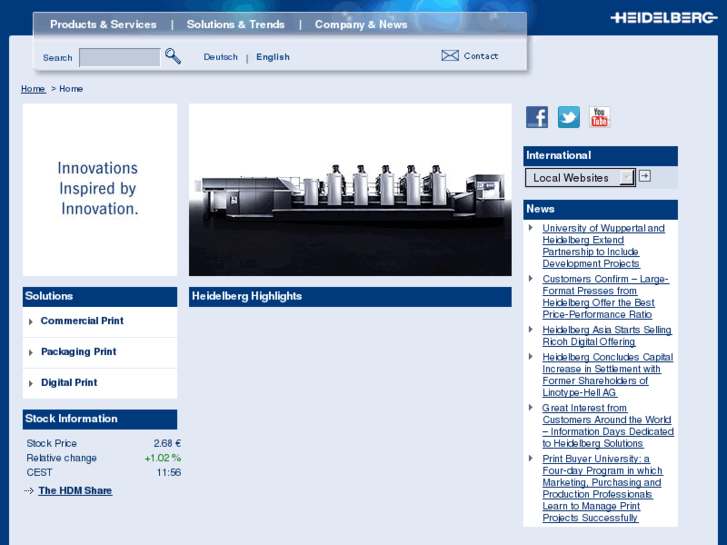Expand the Digital Print arrow
The width and height of the screenshot is (727, 545).
point(31,384)
